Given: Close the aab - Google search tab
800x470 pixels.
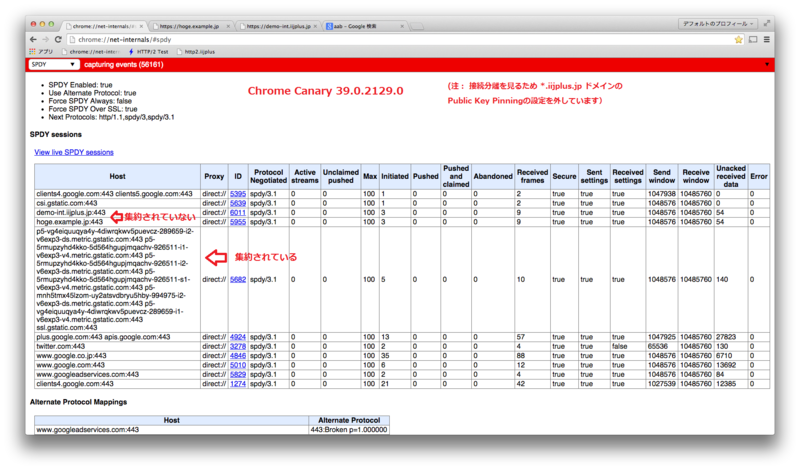Looking at the screenshot, I should tap(402, 26).
